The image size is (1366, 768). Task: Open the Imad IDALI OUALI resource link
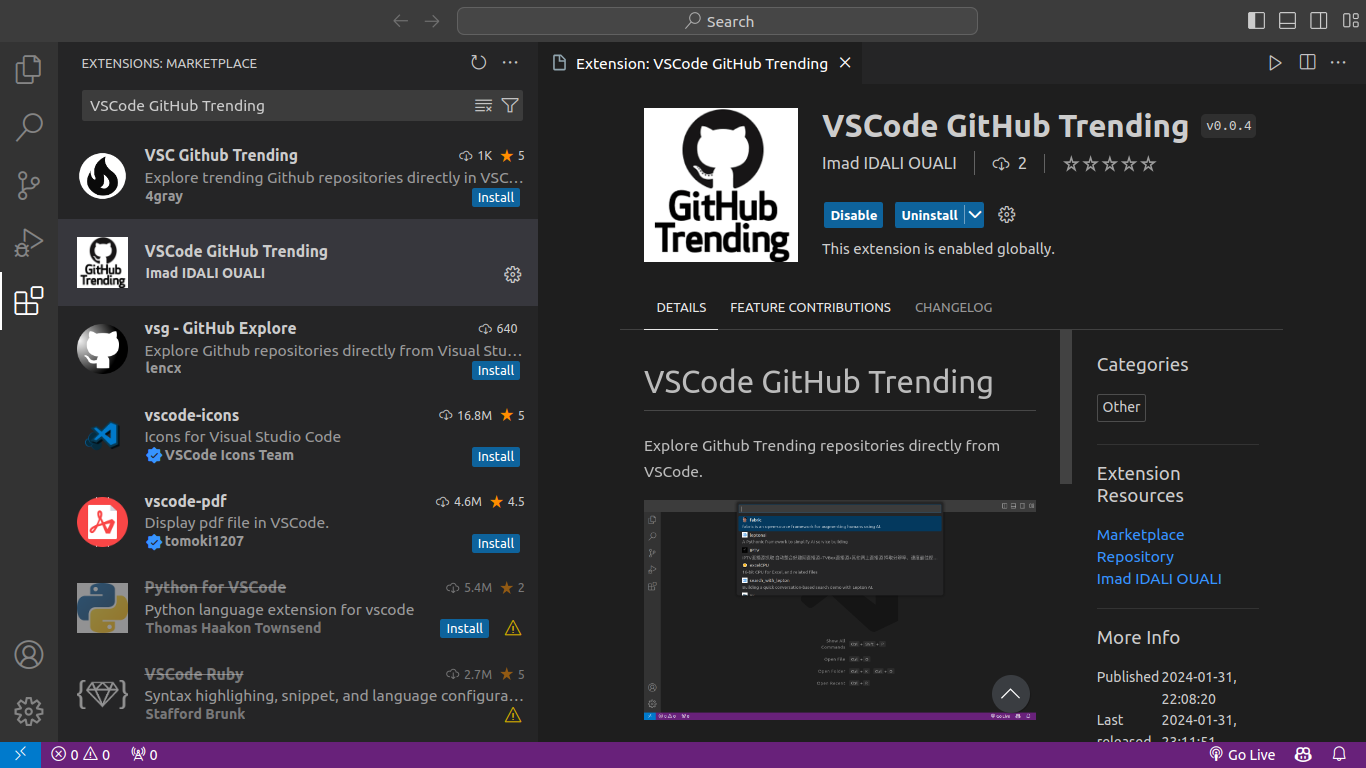(x=1159, y=579)
